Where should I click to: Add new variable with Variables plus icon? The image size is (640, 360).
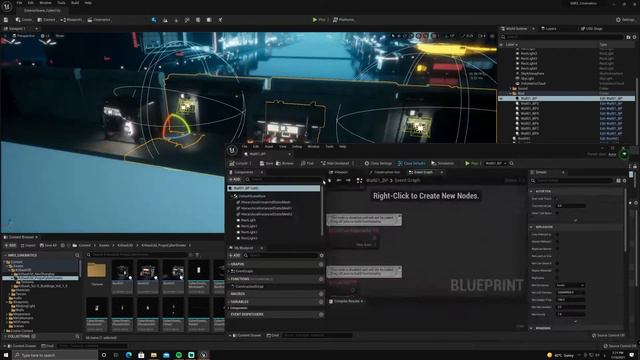[321, 302]
